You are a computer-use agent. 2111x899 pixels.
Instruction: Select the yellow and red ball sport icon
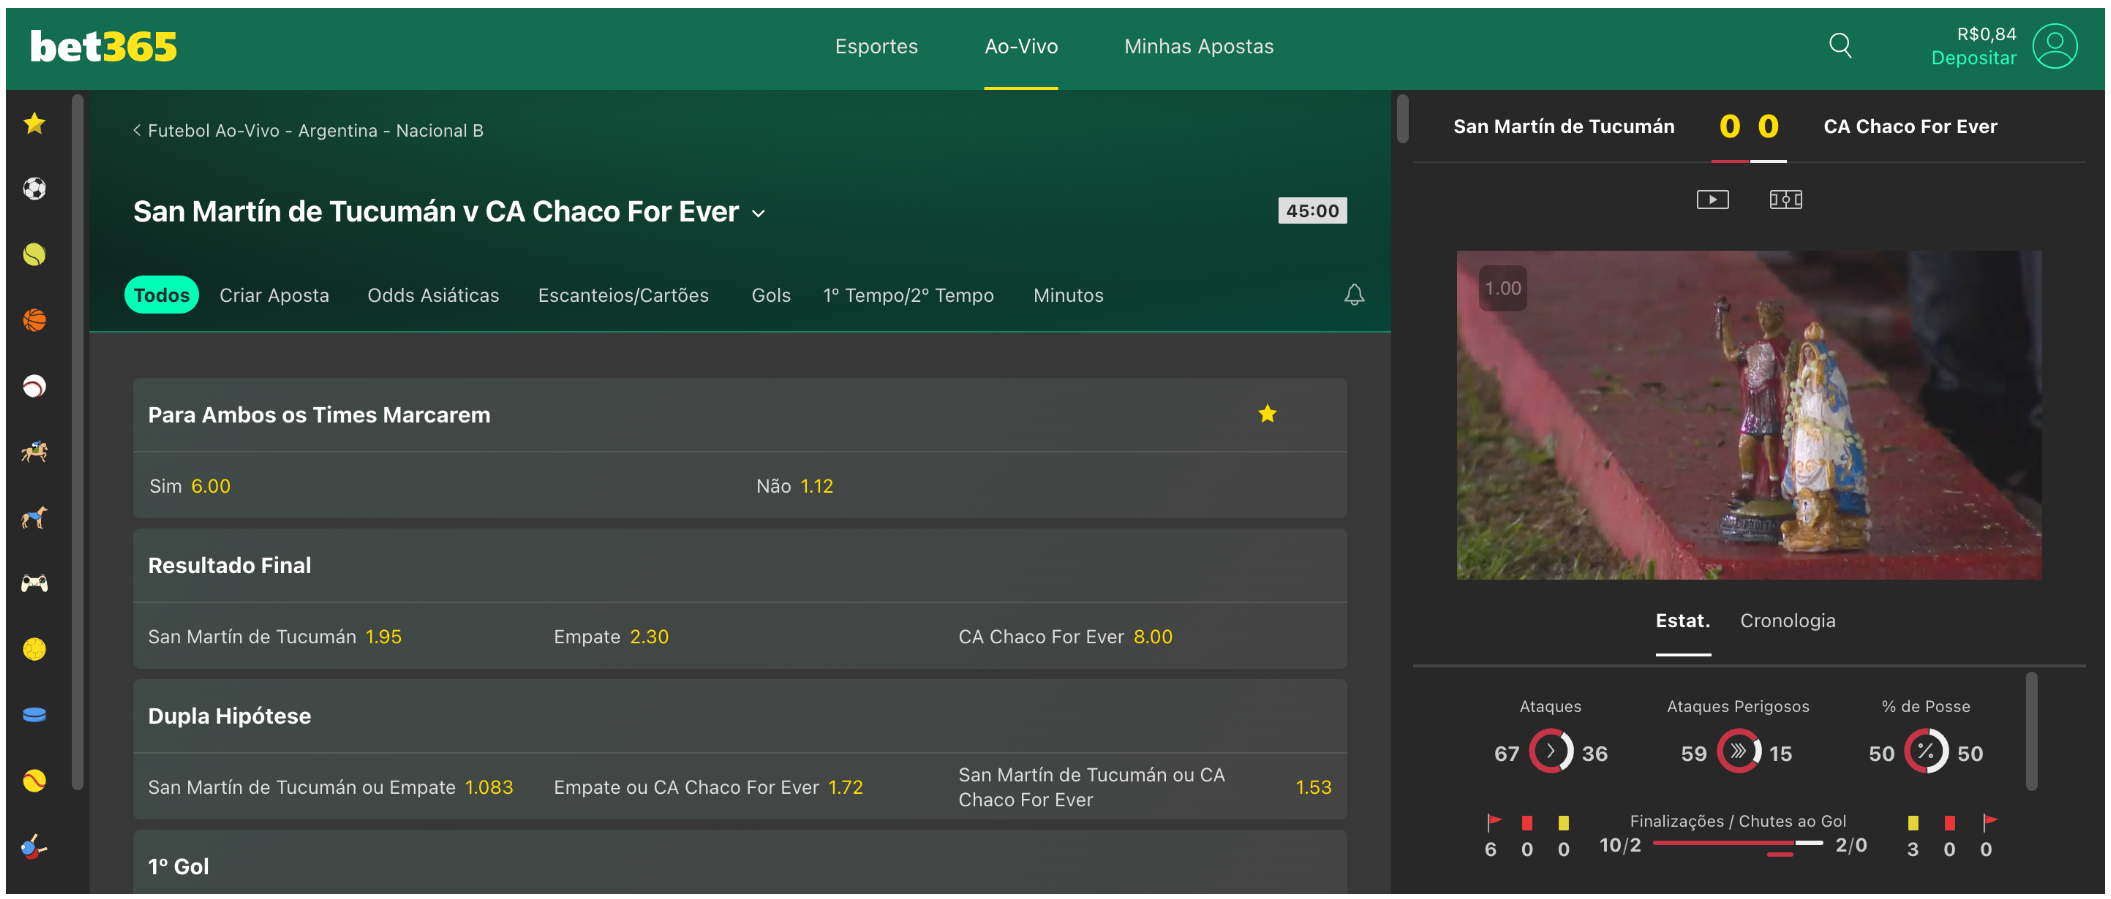pyautogui.click(x=35, y=780)
